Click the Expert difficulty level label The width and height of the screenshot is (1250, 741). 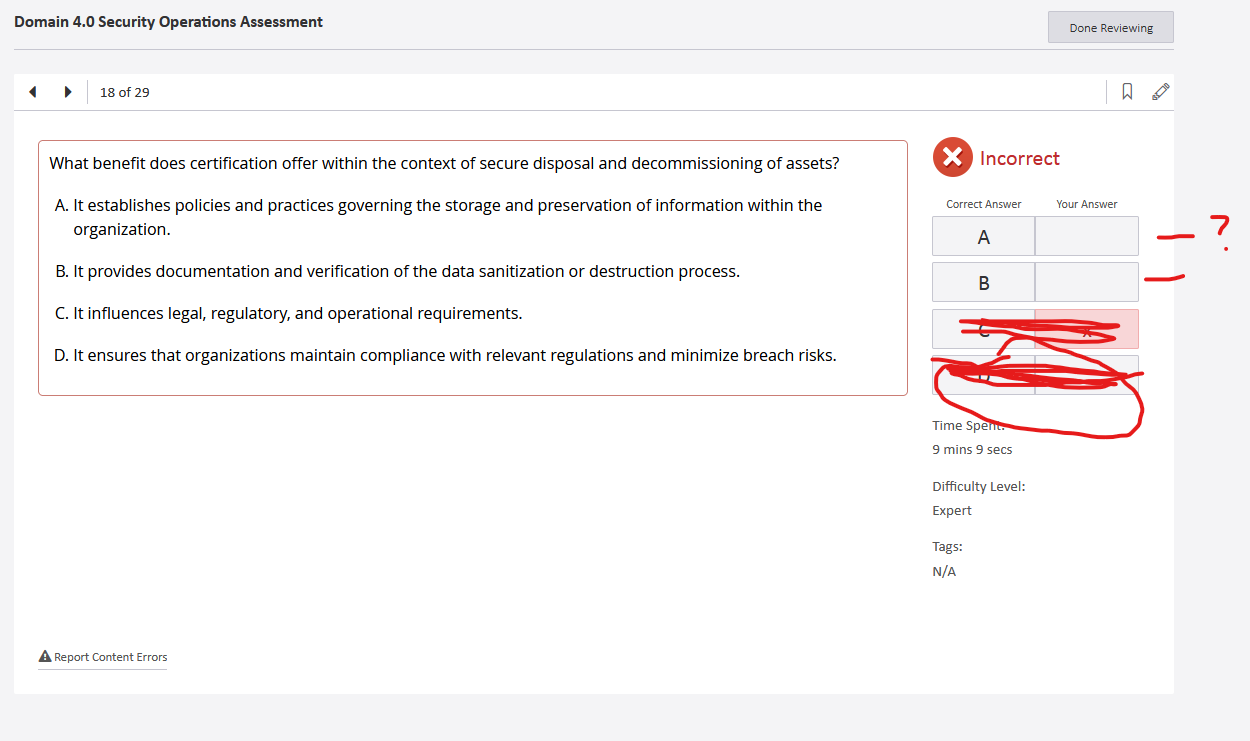pos(951,510)
